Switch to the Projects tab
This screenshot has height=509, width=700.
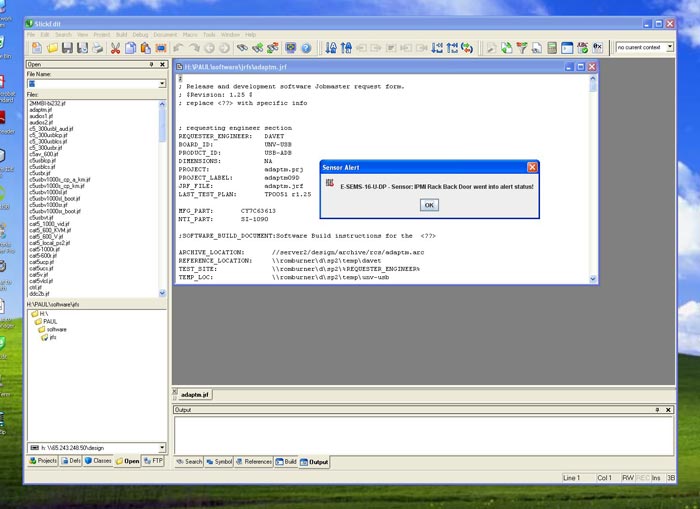tap(43, 461)
